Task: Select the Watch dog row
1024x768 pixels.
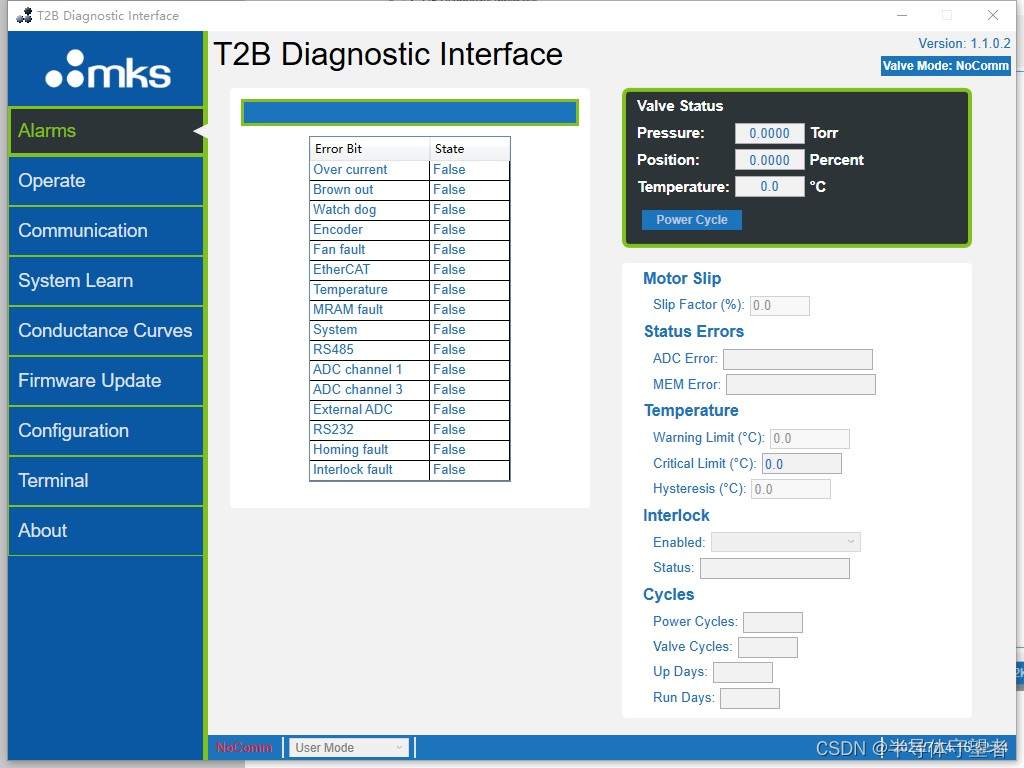Action: coord(409,210)
